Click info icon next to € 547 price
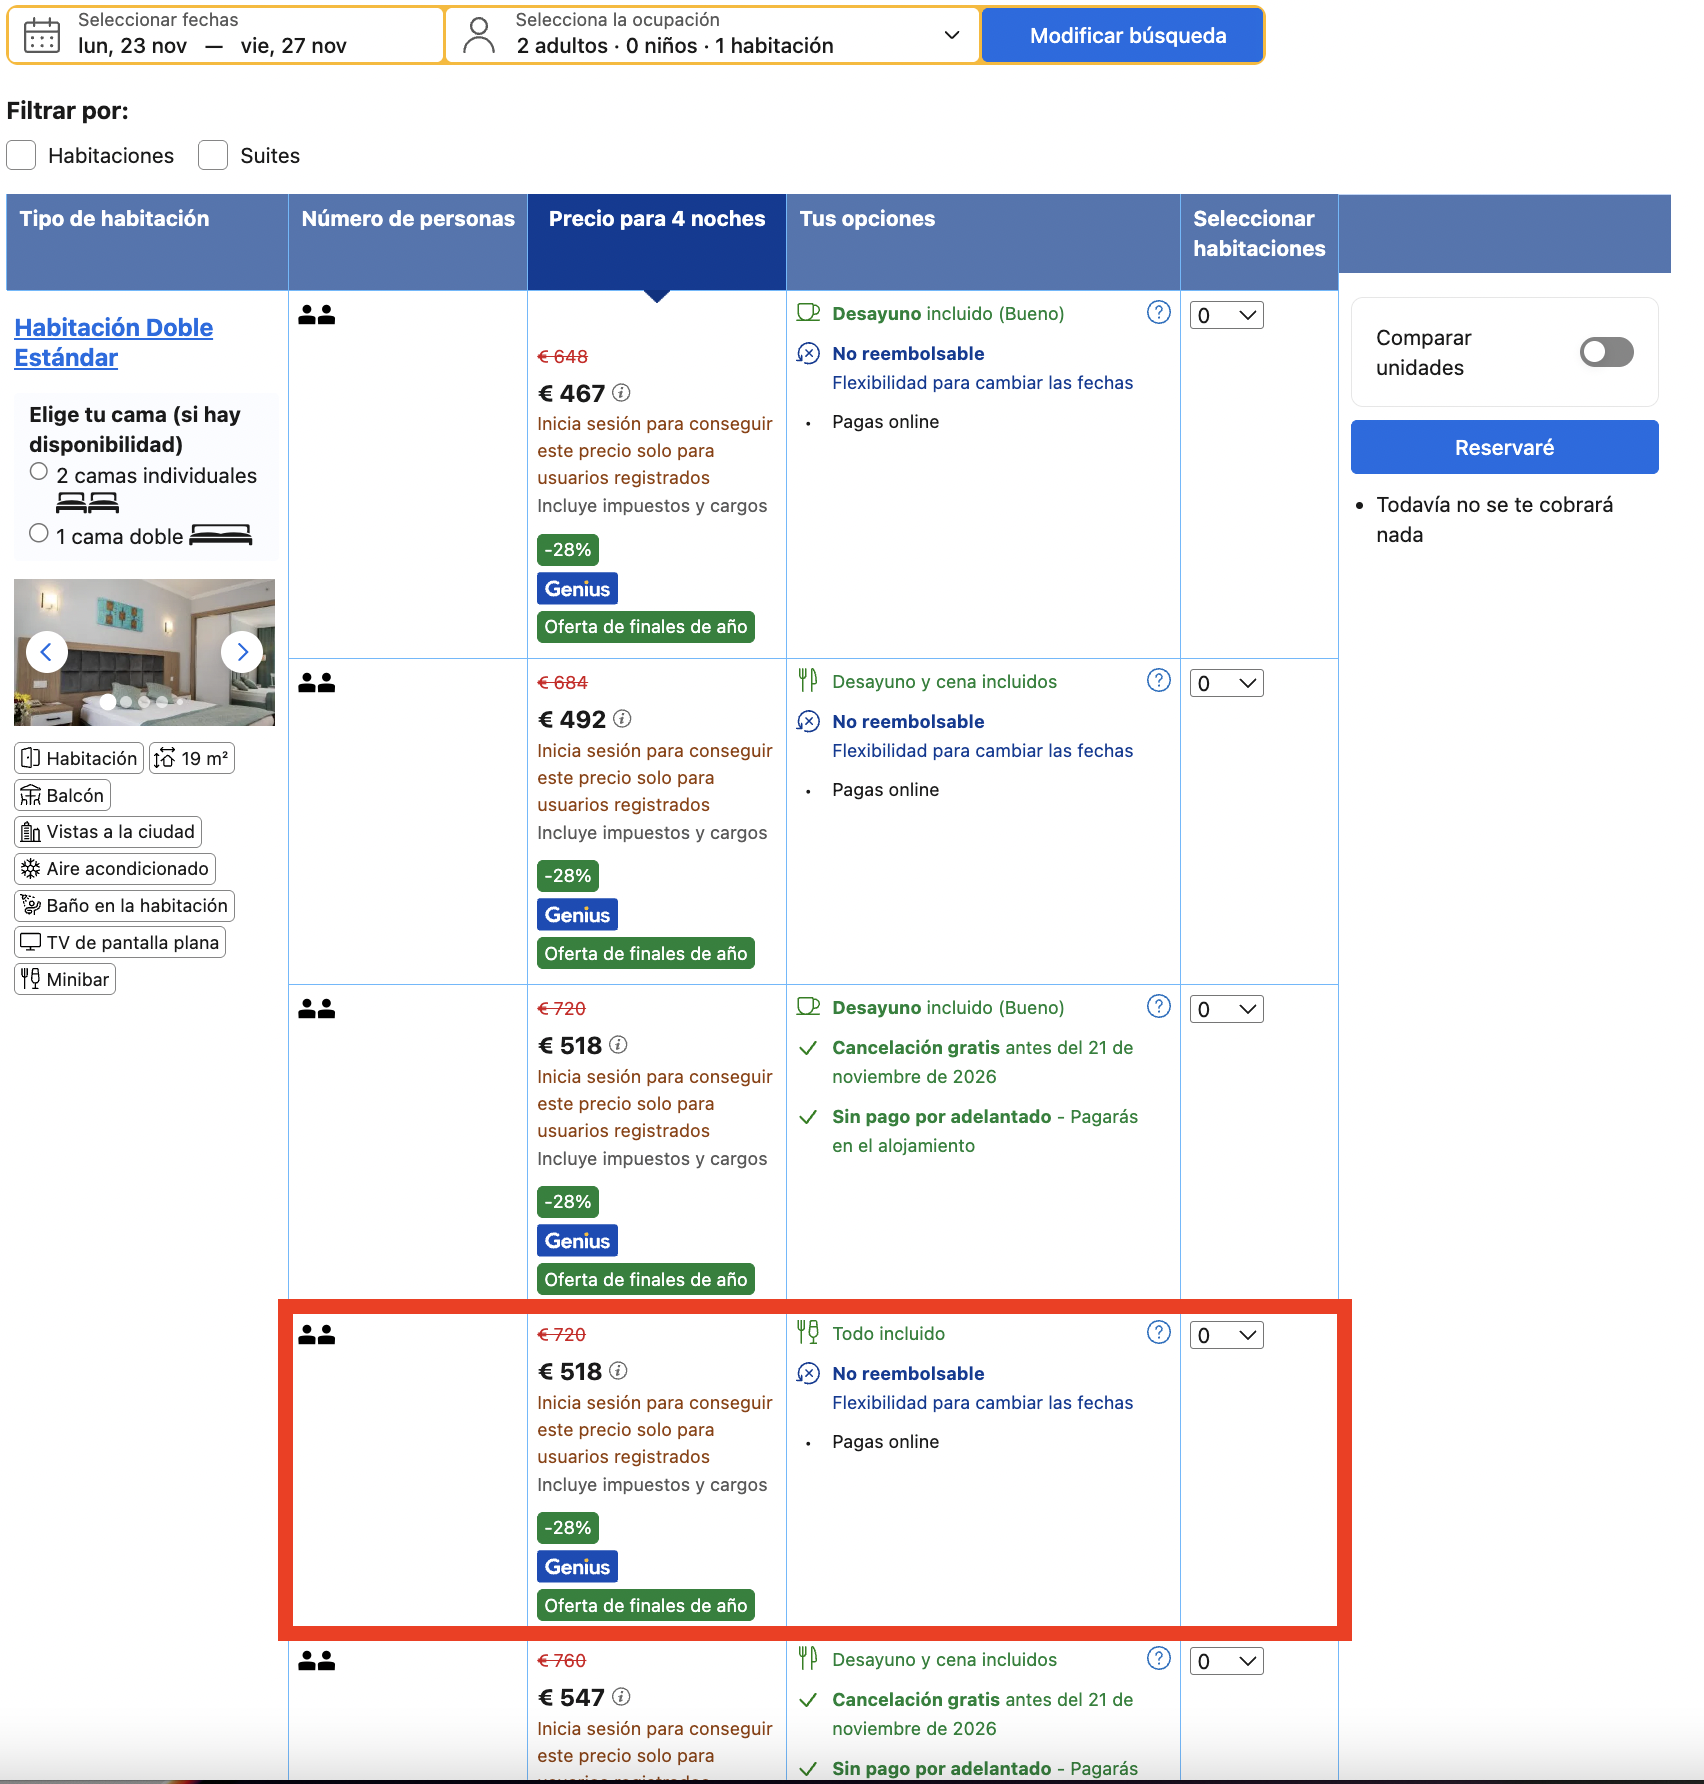This screenshot has width=1704, height=1784. point(621,1697)
